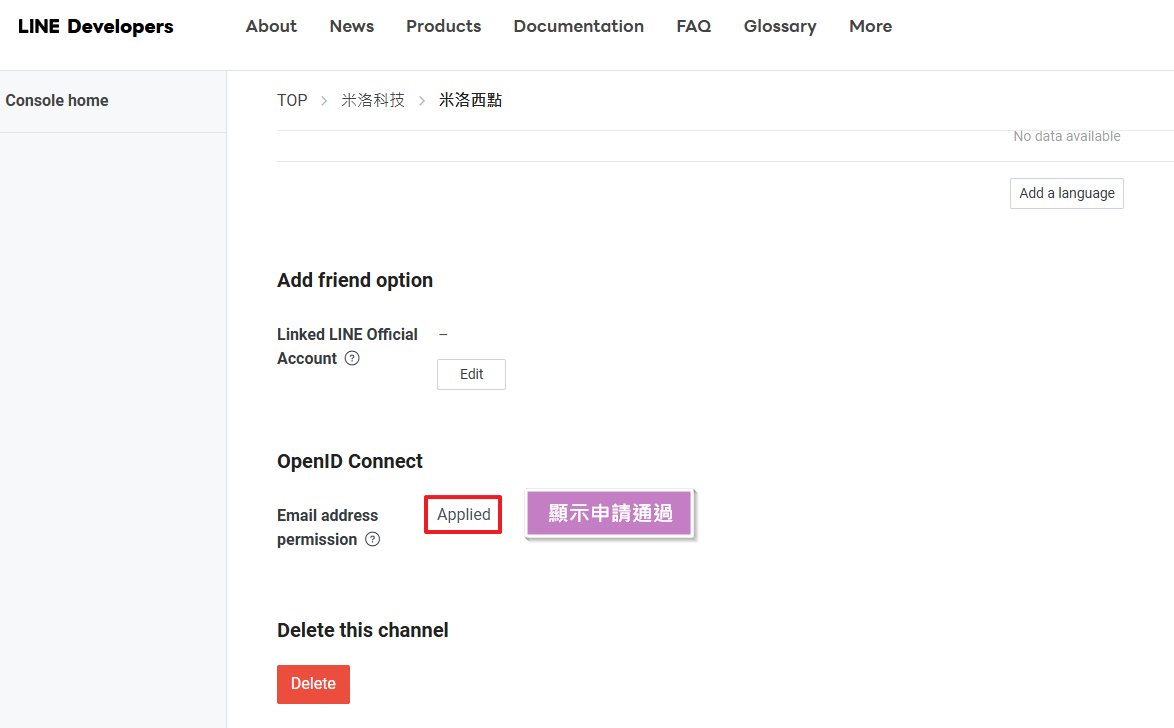
Task: Open the FAQ page
Action: coord(693,26)
